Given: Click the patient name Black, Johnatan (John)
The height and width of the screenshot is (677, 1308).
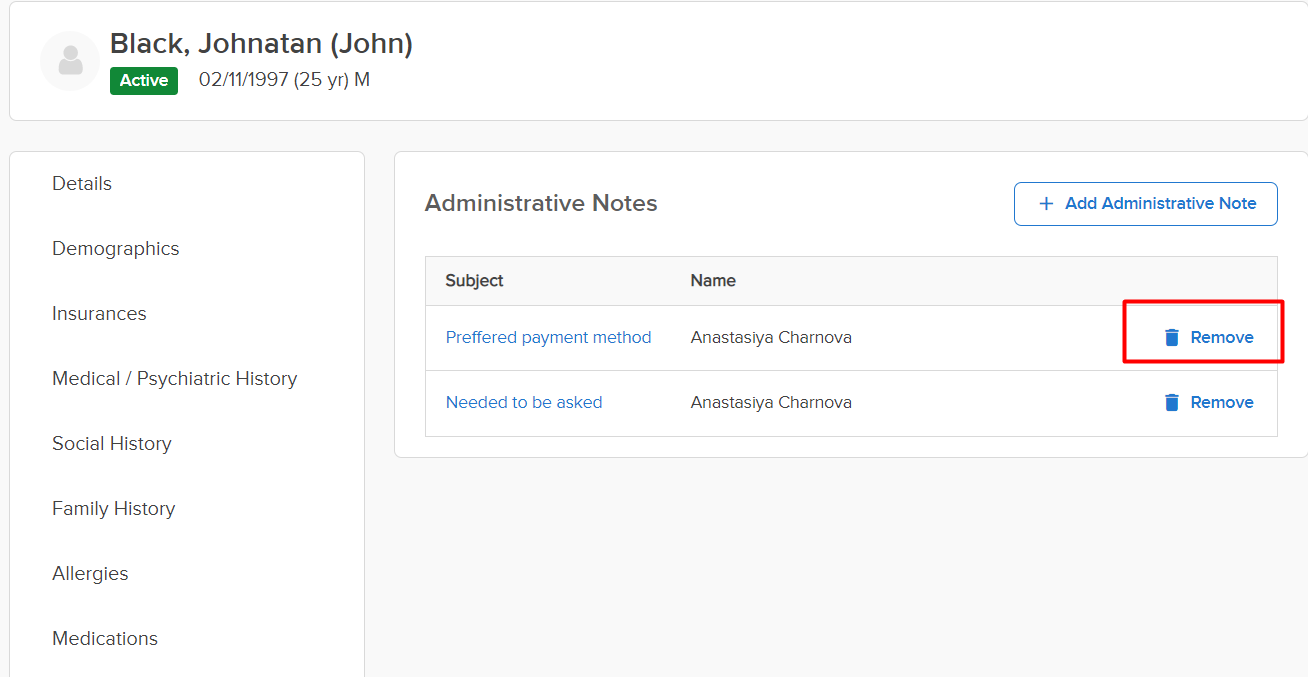Looking at the screenshot, I should 261,44.
